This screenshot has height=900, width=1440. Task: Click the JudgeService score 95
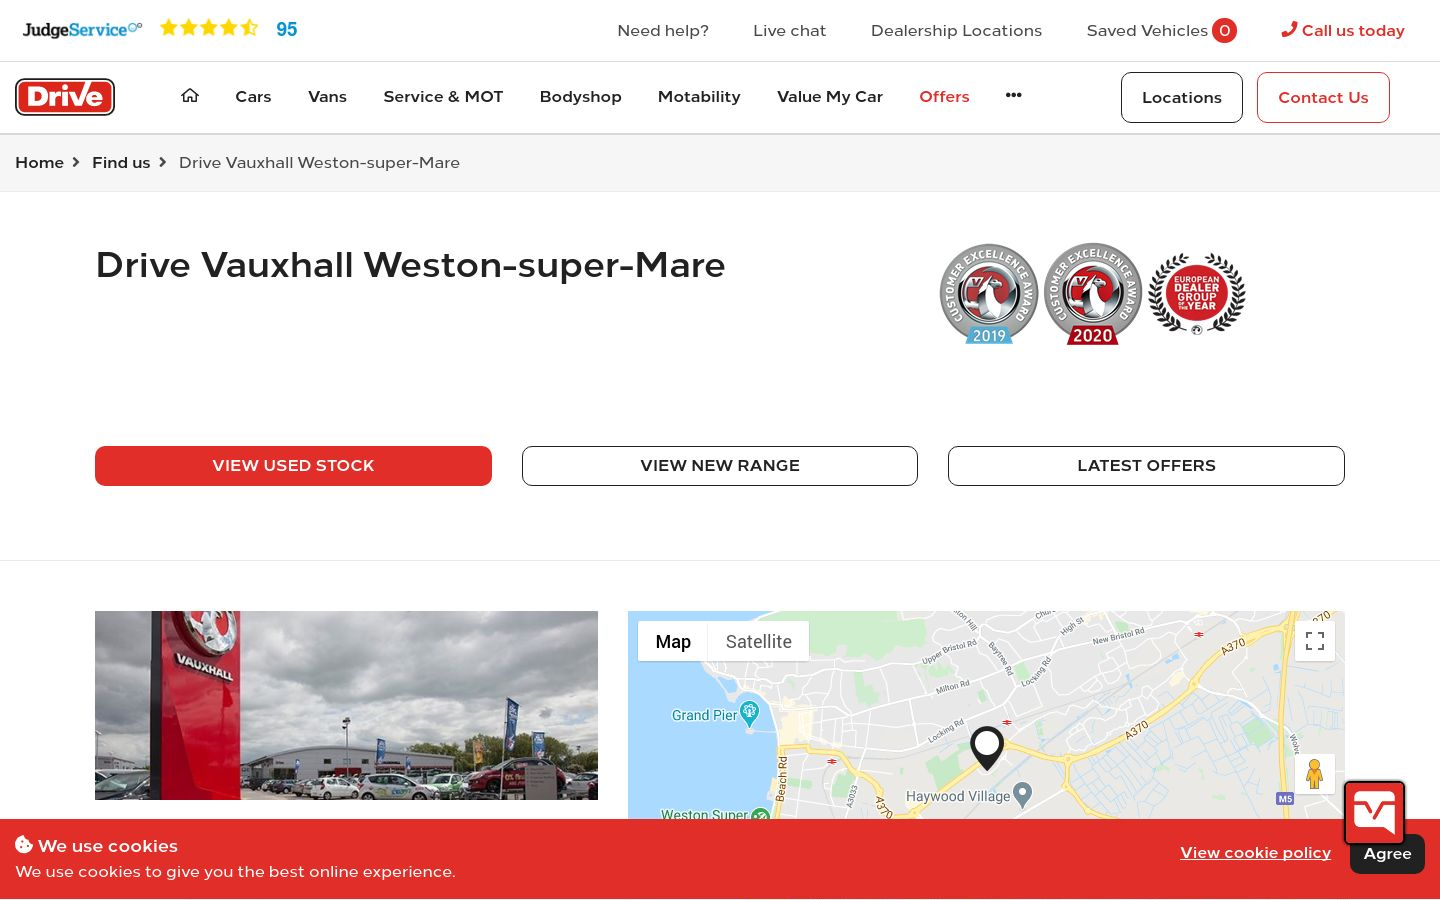pos(287,29)
